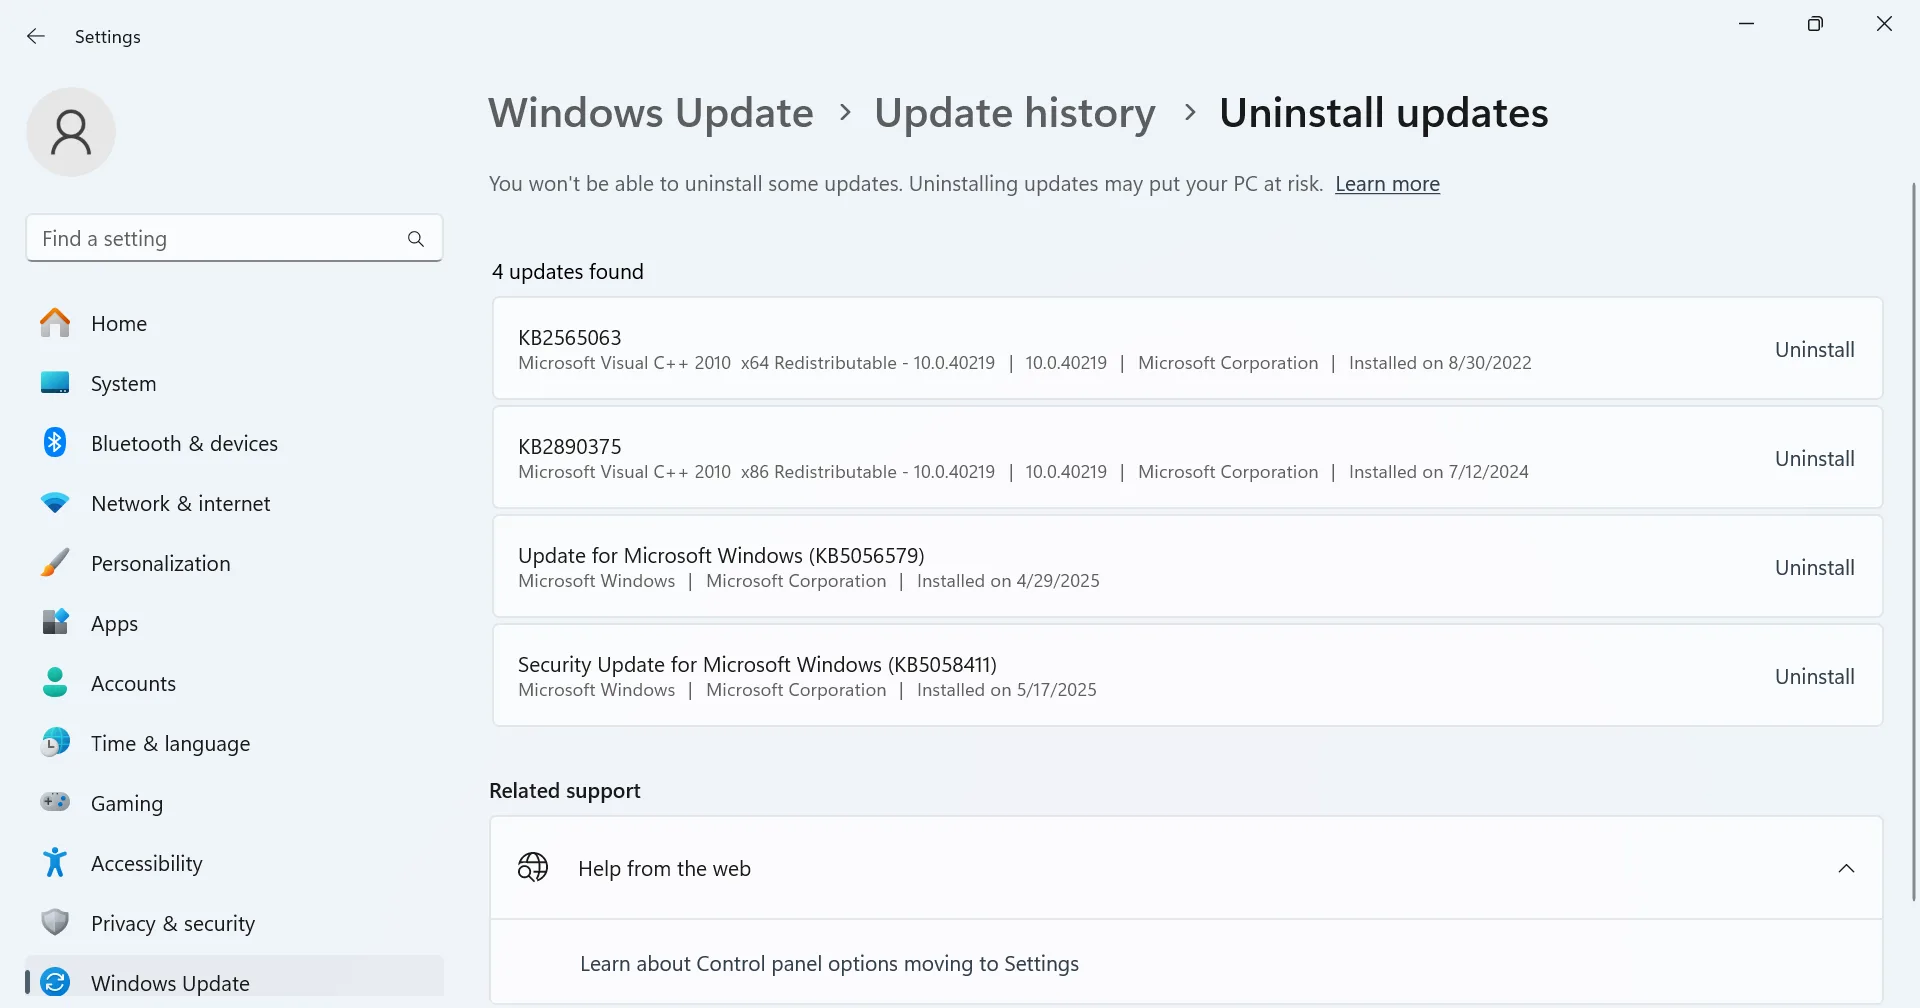1920x1008 pixels.
Task: Click the "4 updates found" text
Action: [567, 272]
